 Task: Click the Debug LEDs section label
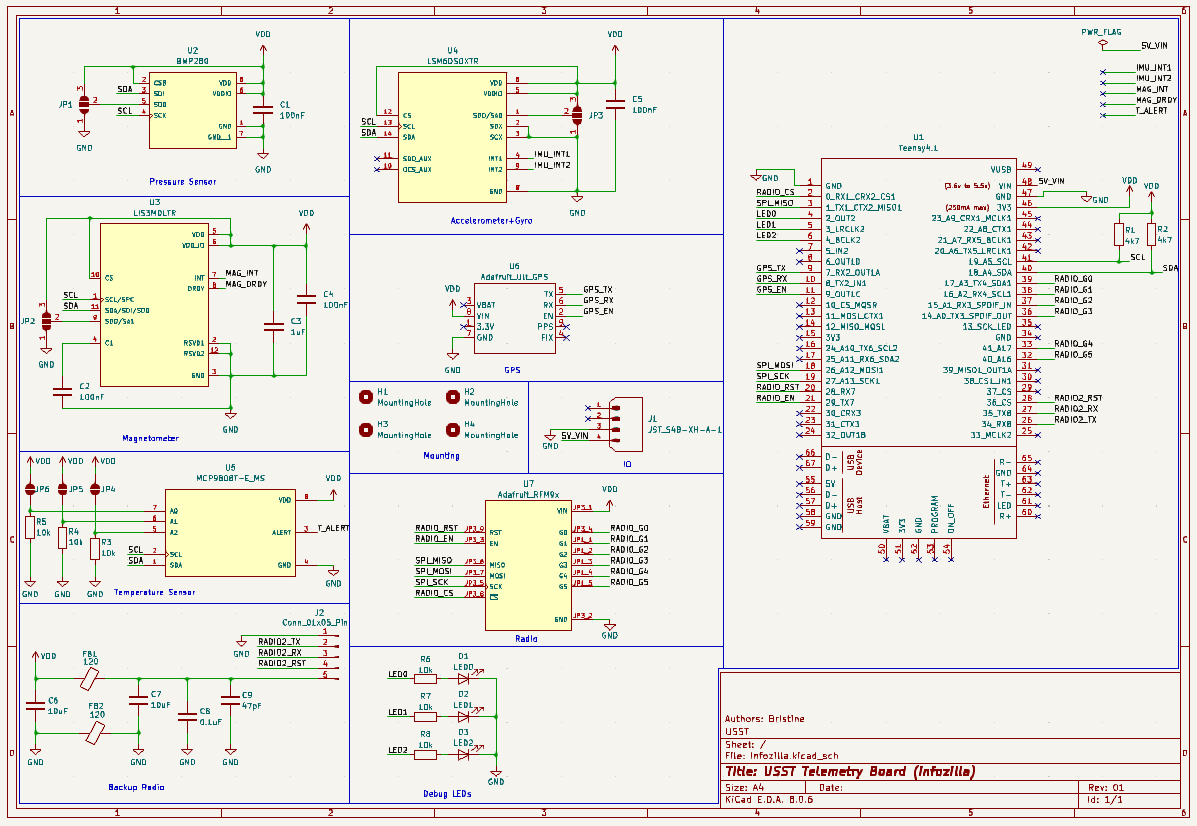tap(447, 794)
